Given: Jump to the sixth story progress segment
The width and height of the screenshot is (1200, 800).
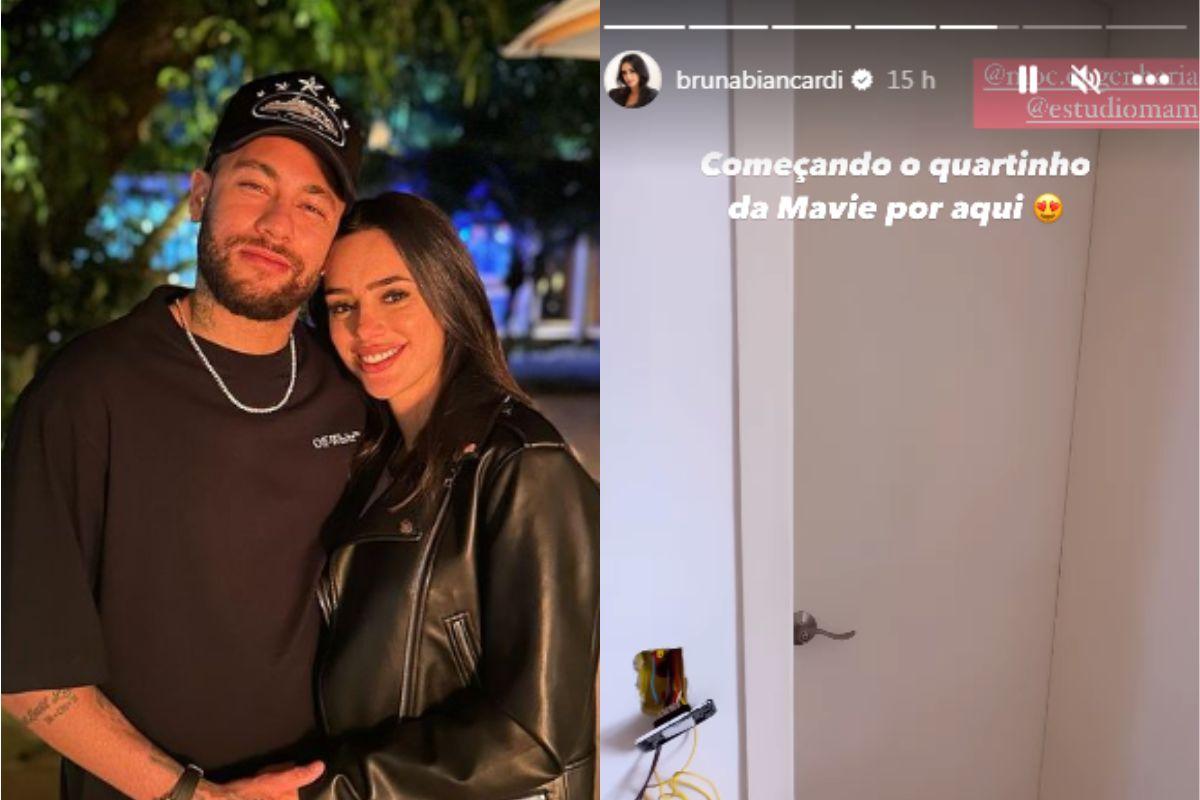Looking at the screenshot, I should tap(1062, 26).
